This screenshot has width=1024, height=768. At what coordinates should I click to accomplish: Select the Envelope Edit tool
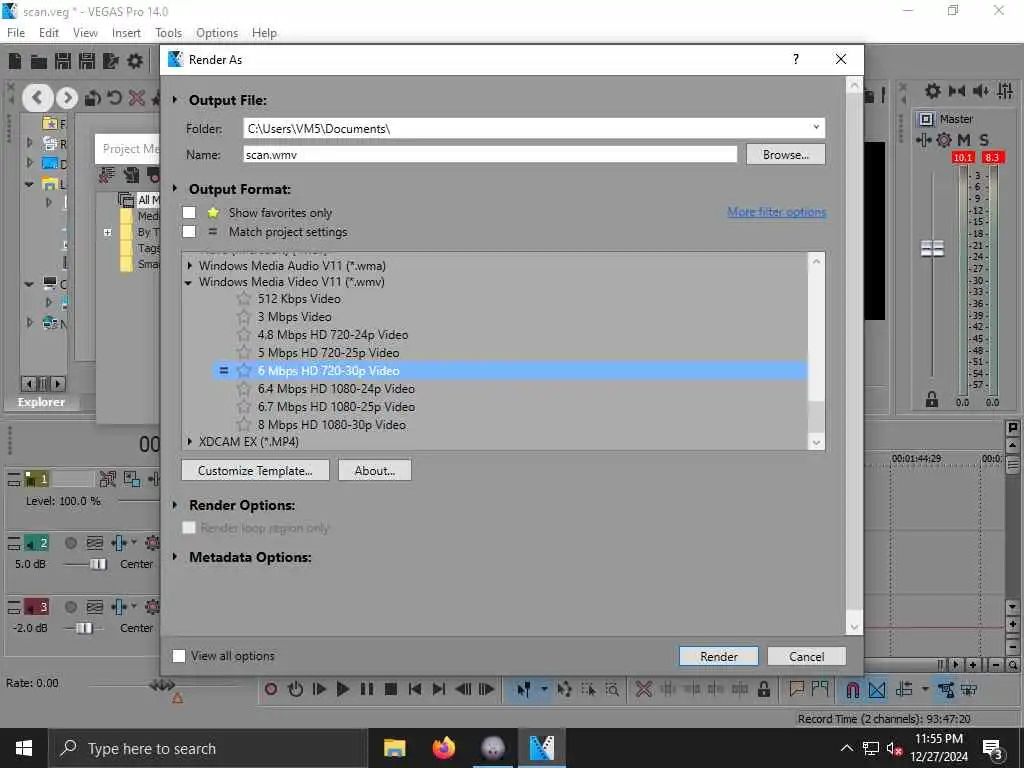[564, 689]
